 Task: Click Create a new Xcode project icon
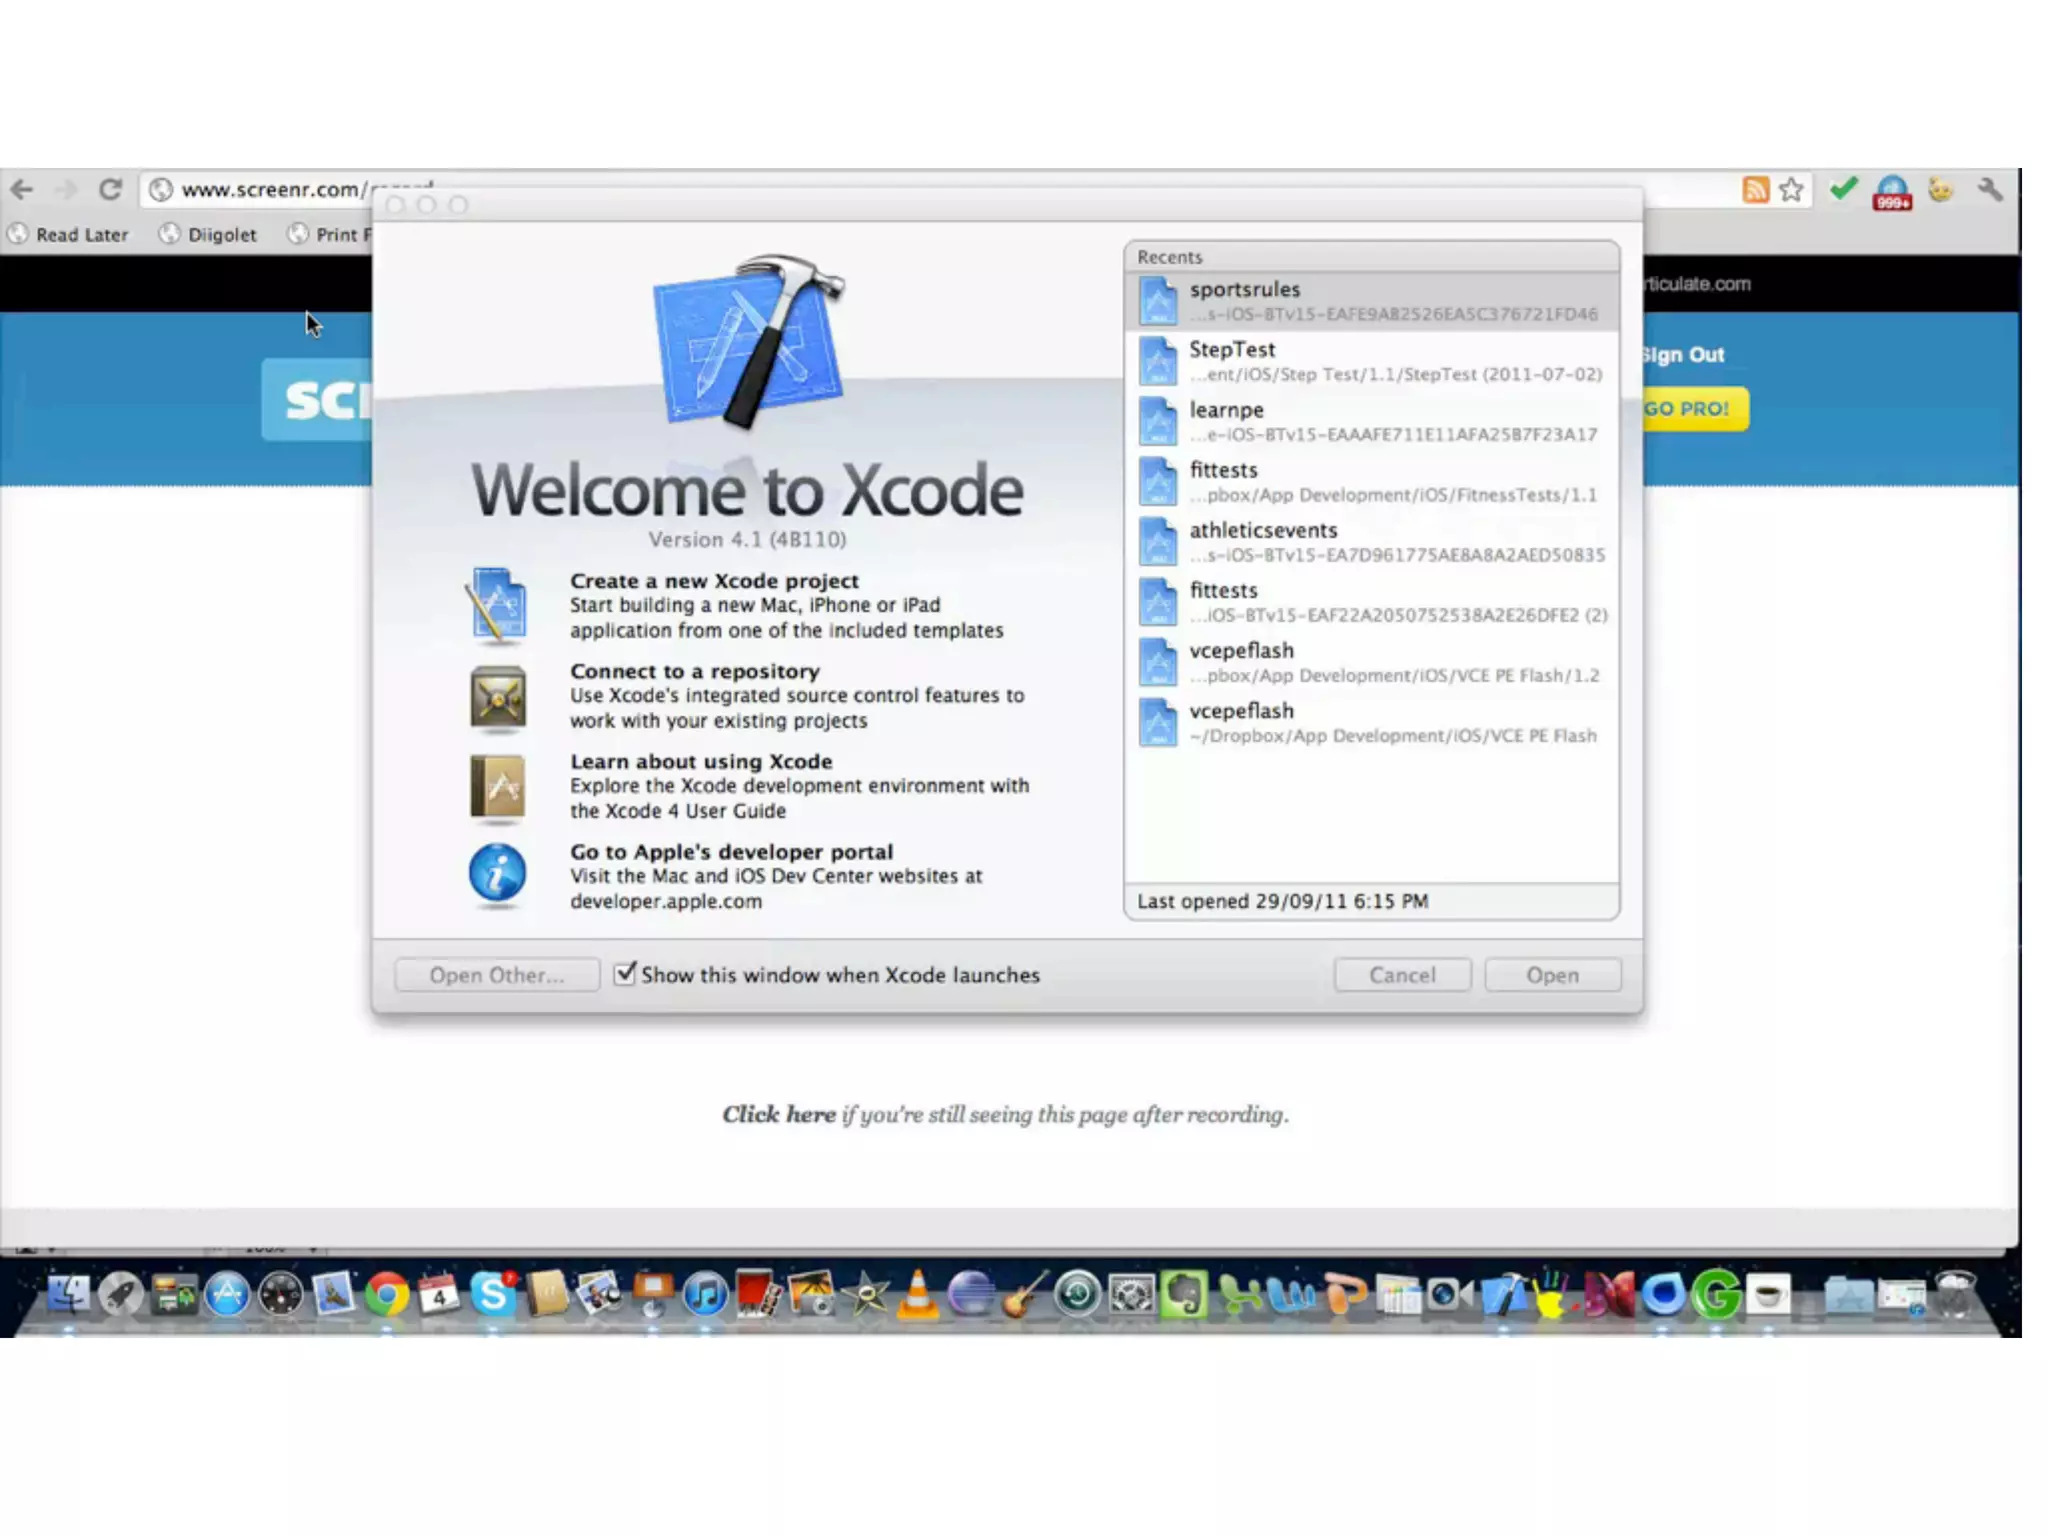497,604
